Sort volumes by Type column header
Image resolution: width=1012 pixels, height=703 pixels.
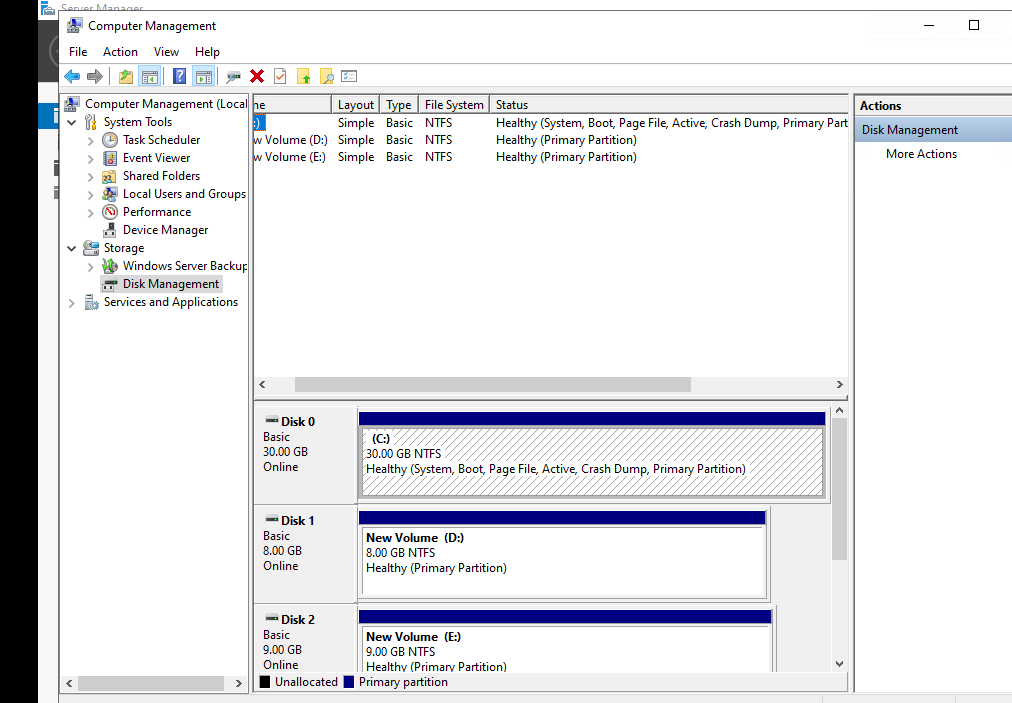[x=399, y=105]
